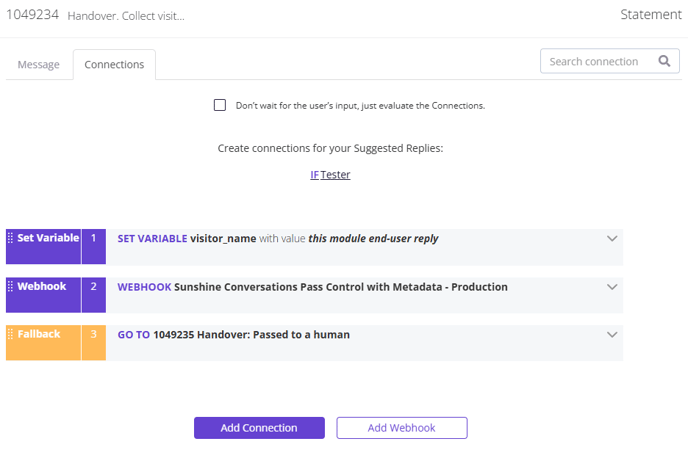
Task: Expand the Fallback connection chevron
Action: pyautogui.click(x=612, y=335)
